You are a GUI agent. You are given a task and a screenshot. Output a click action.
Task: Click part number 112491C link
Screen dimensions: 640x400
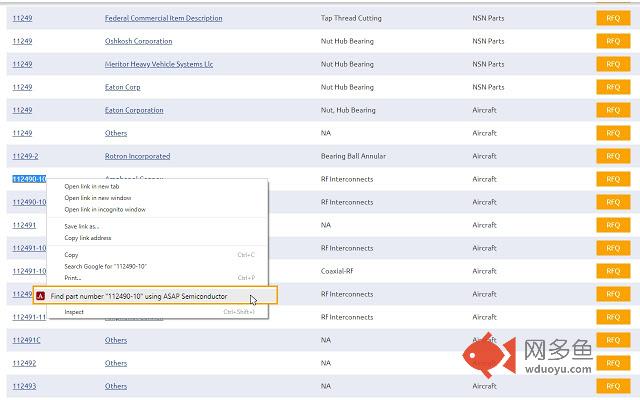click(26, 340)
